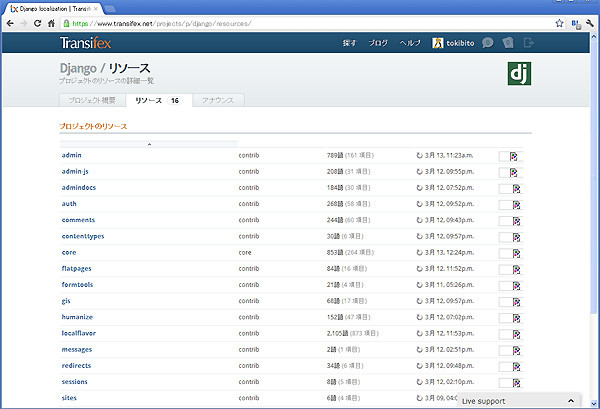Open the core resource link

tap(69, 253)
